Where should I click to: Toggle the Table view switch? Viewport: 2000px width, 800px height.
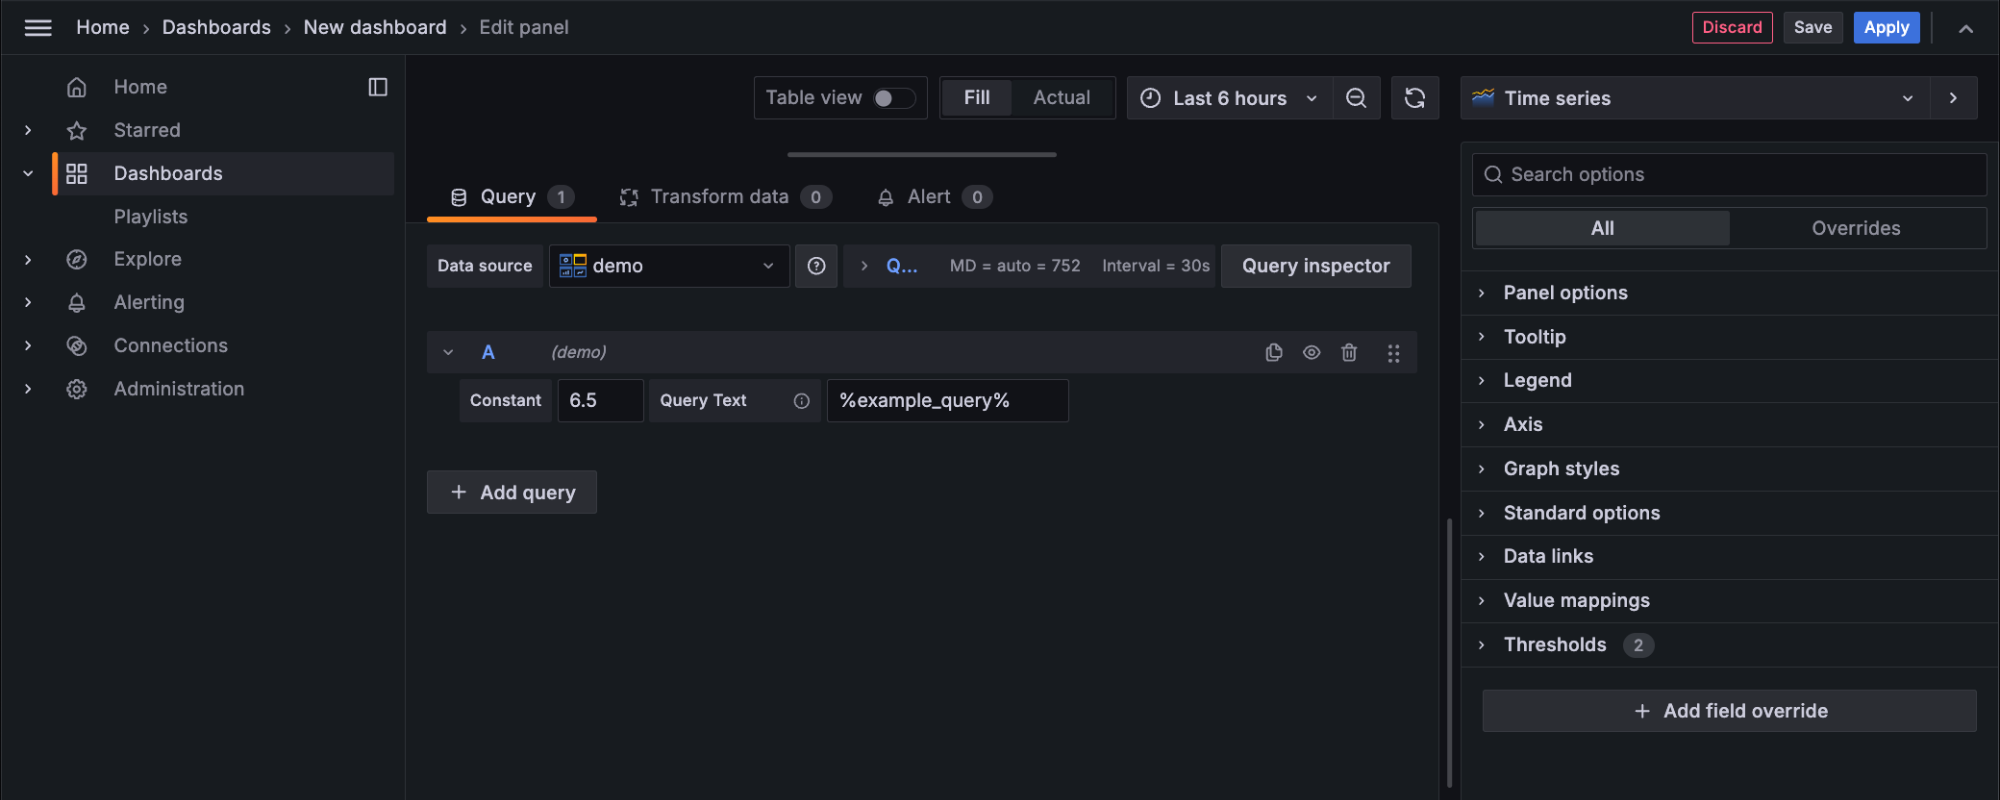pyautogui.click(x=893, y=98)
